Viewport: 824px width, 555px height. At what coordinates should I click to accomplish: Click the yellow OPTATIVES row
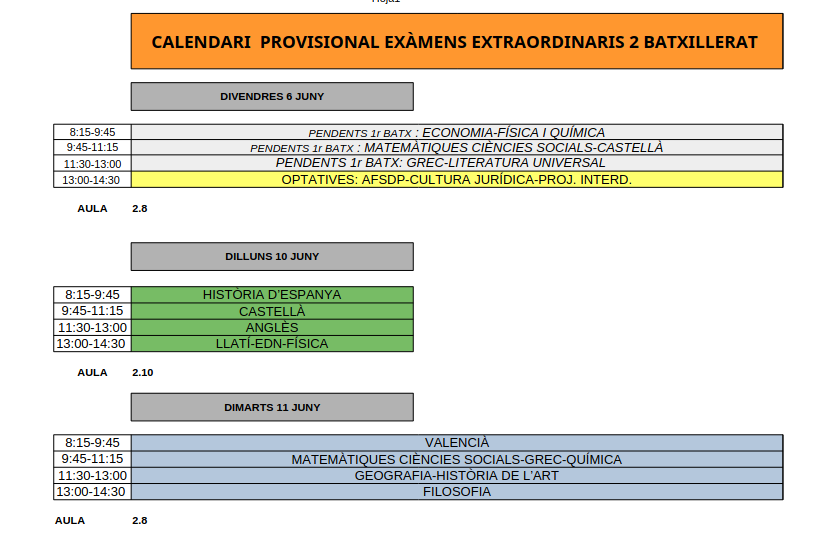(456, 180)
